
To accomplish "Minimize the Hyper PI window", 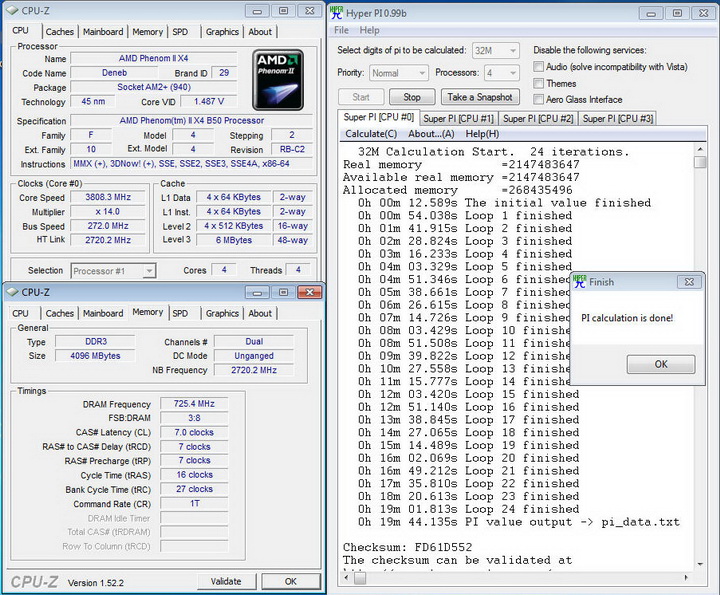I will (x=651, y=13).
